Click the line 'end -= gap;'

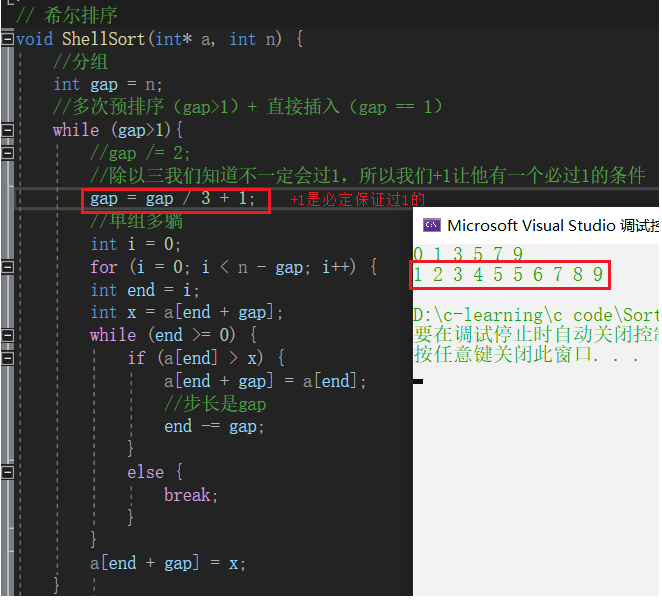tap(214, 426)
